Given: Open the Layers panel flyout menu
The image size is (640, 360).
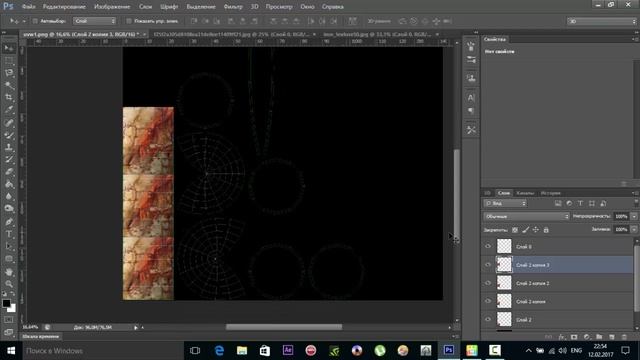Looking at the screenshot, I should (635, 193).
